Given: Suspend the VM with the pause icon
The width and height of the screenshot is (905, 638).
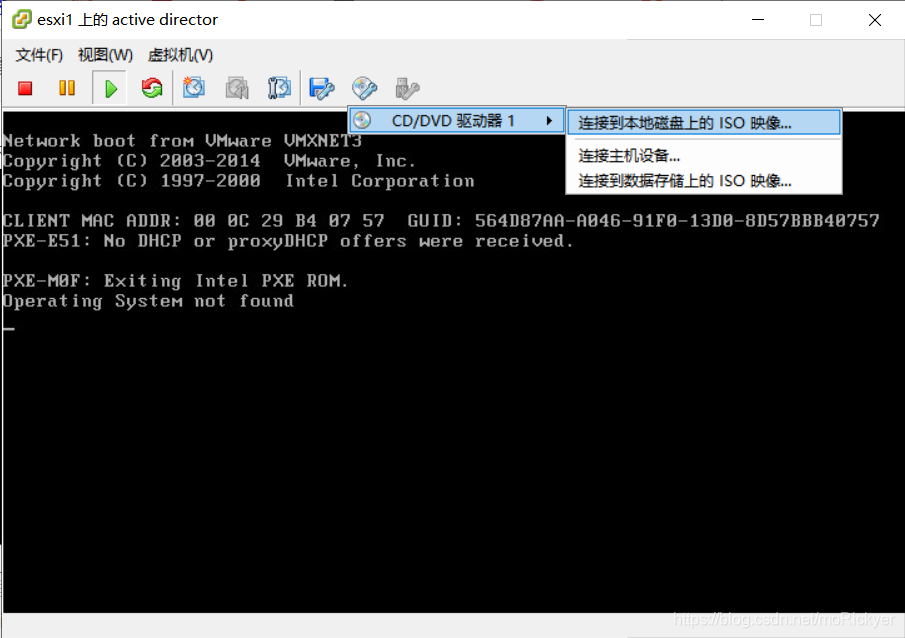Looking at the screenshot, I should point(67,88).
